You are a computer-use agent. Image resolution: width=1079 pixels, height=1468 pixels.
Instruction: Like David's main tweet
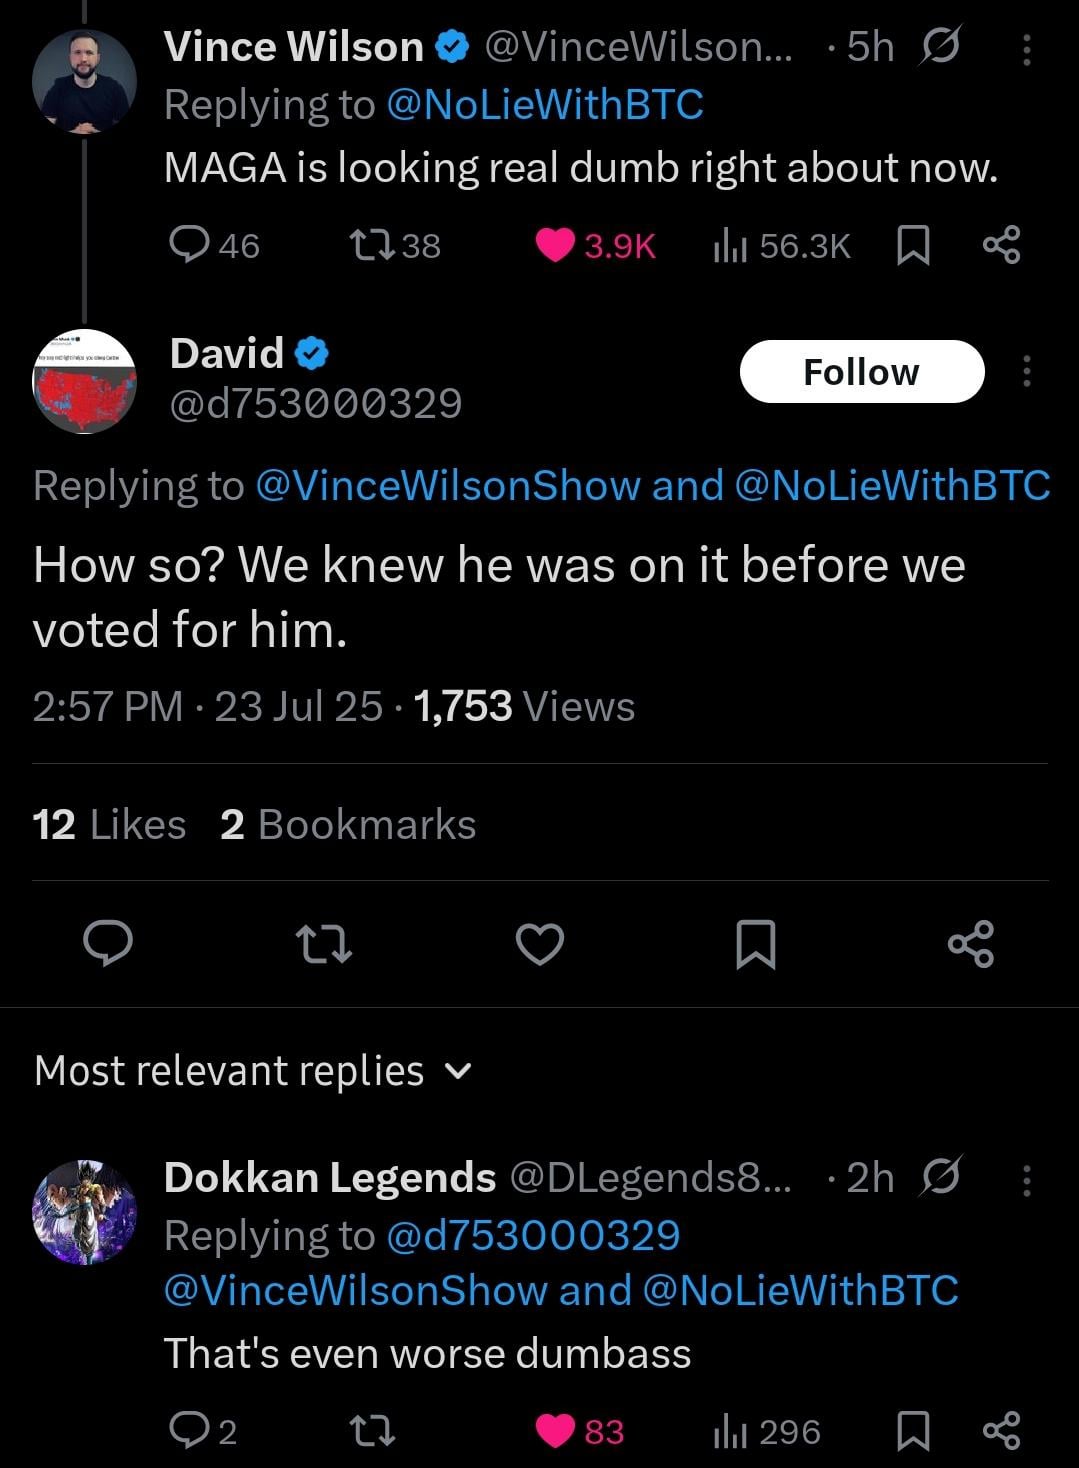(540, 944)
